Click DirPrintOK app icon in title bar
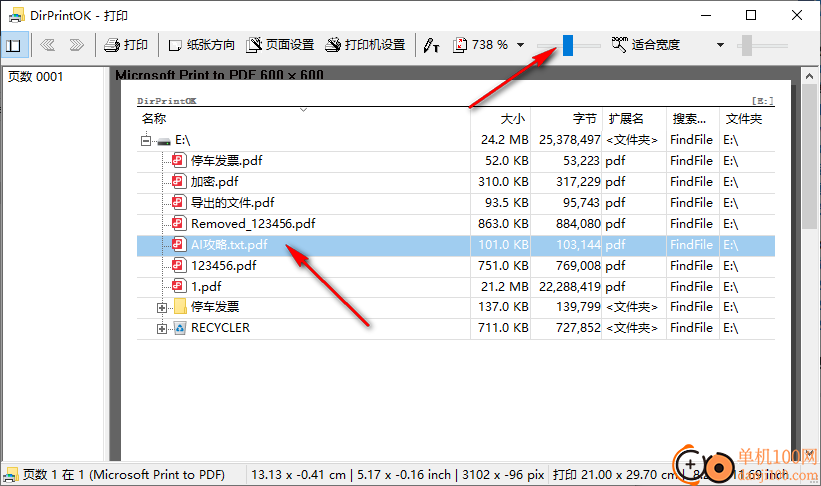The image size is (821, 486). pos(16,16)
